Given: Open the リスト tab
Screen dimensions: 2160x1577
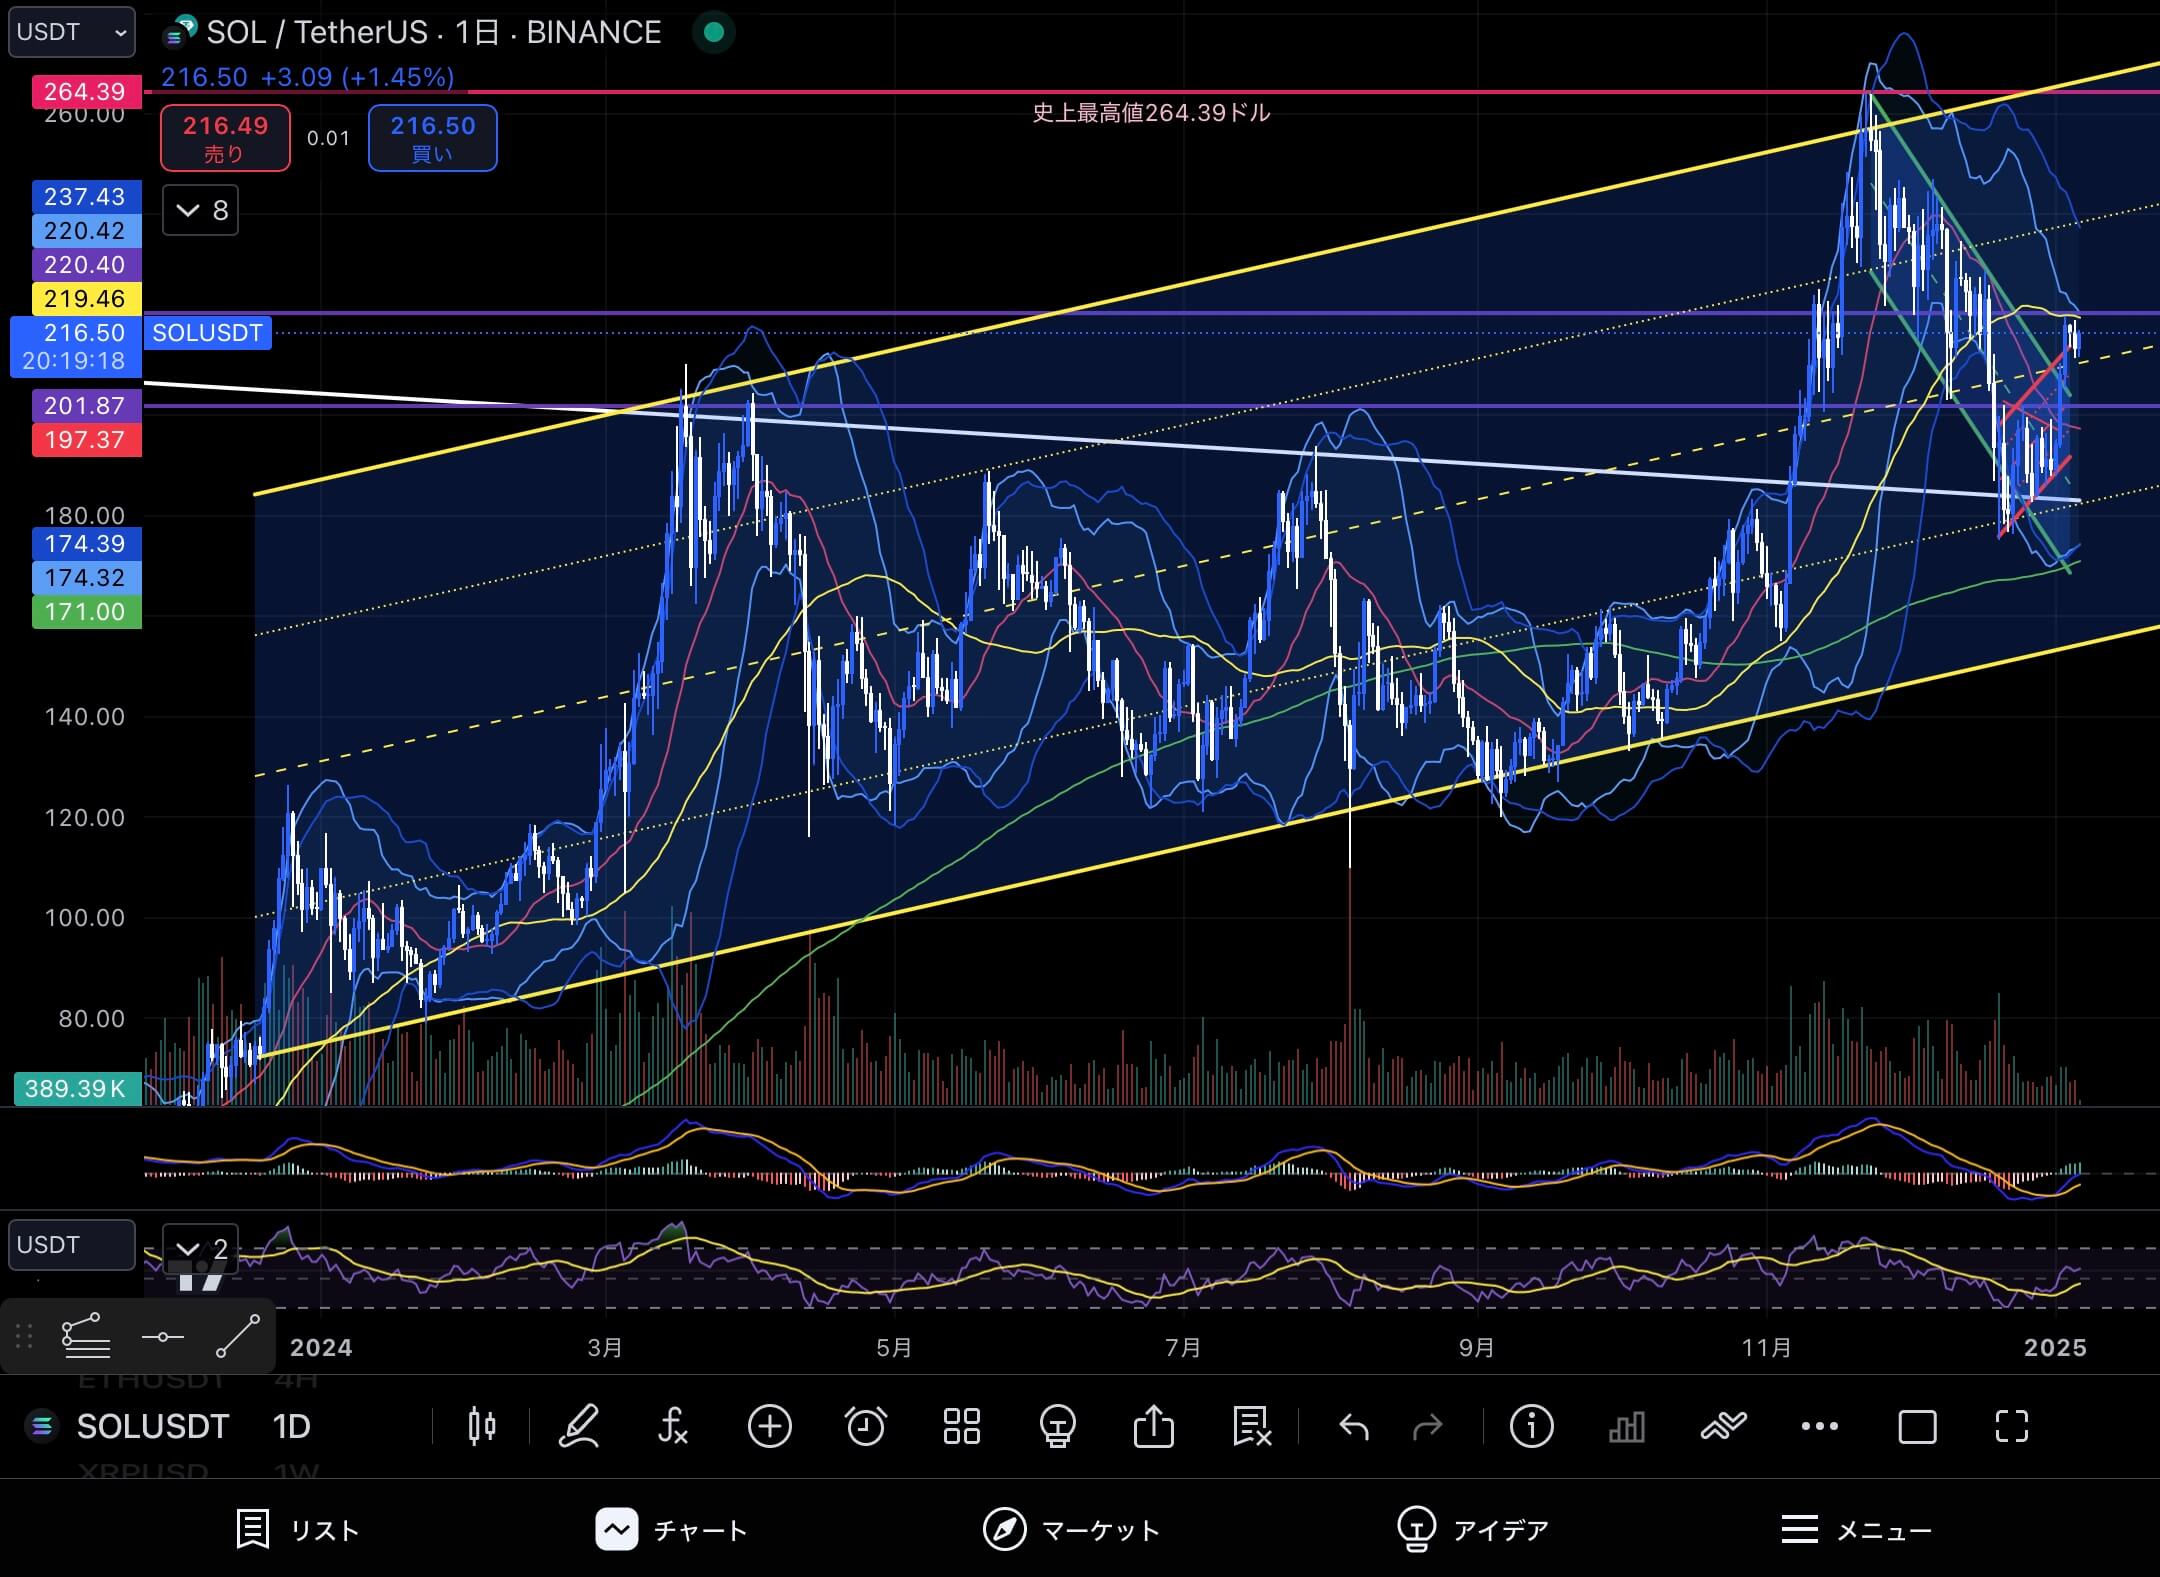Looking at the screenshot, I should click(x=297, y=1530).
